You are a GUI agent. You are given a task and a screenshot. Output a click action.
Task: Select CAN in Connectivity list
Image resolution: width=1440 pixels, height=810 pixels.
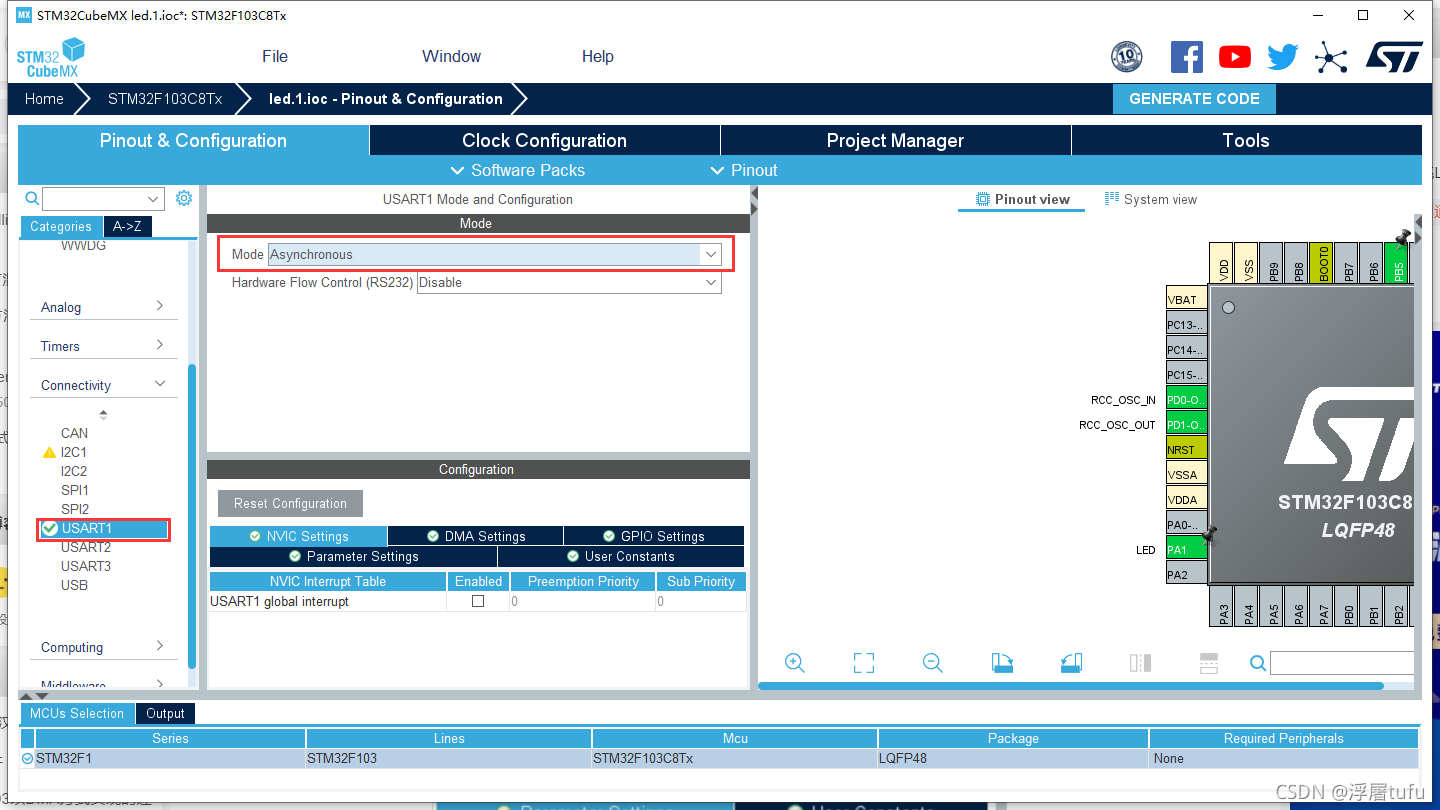coord(74,433)
